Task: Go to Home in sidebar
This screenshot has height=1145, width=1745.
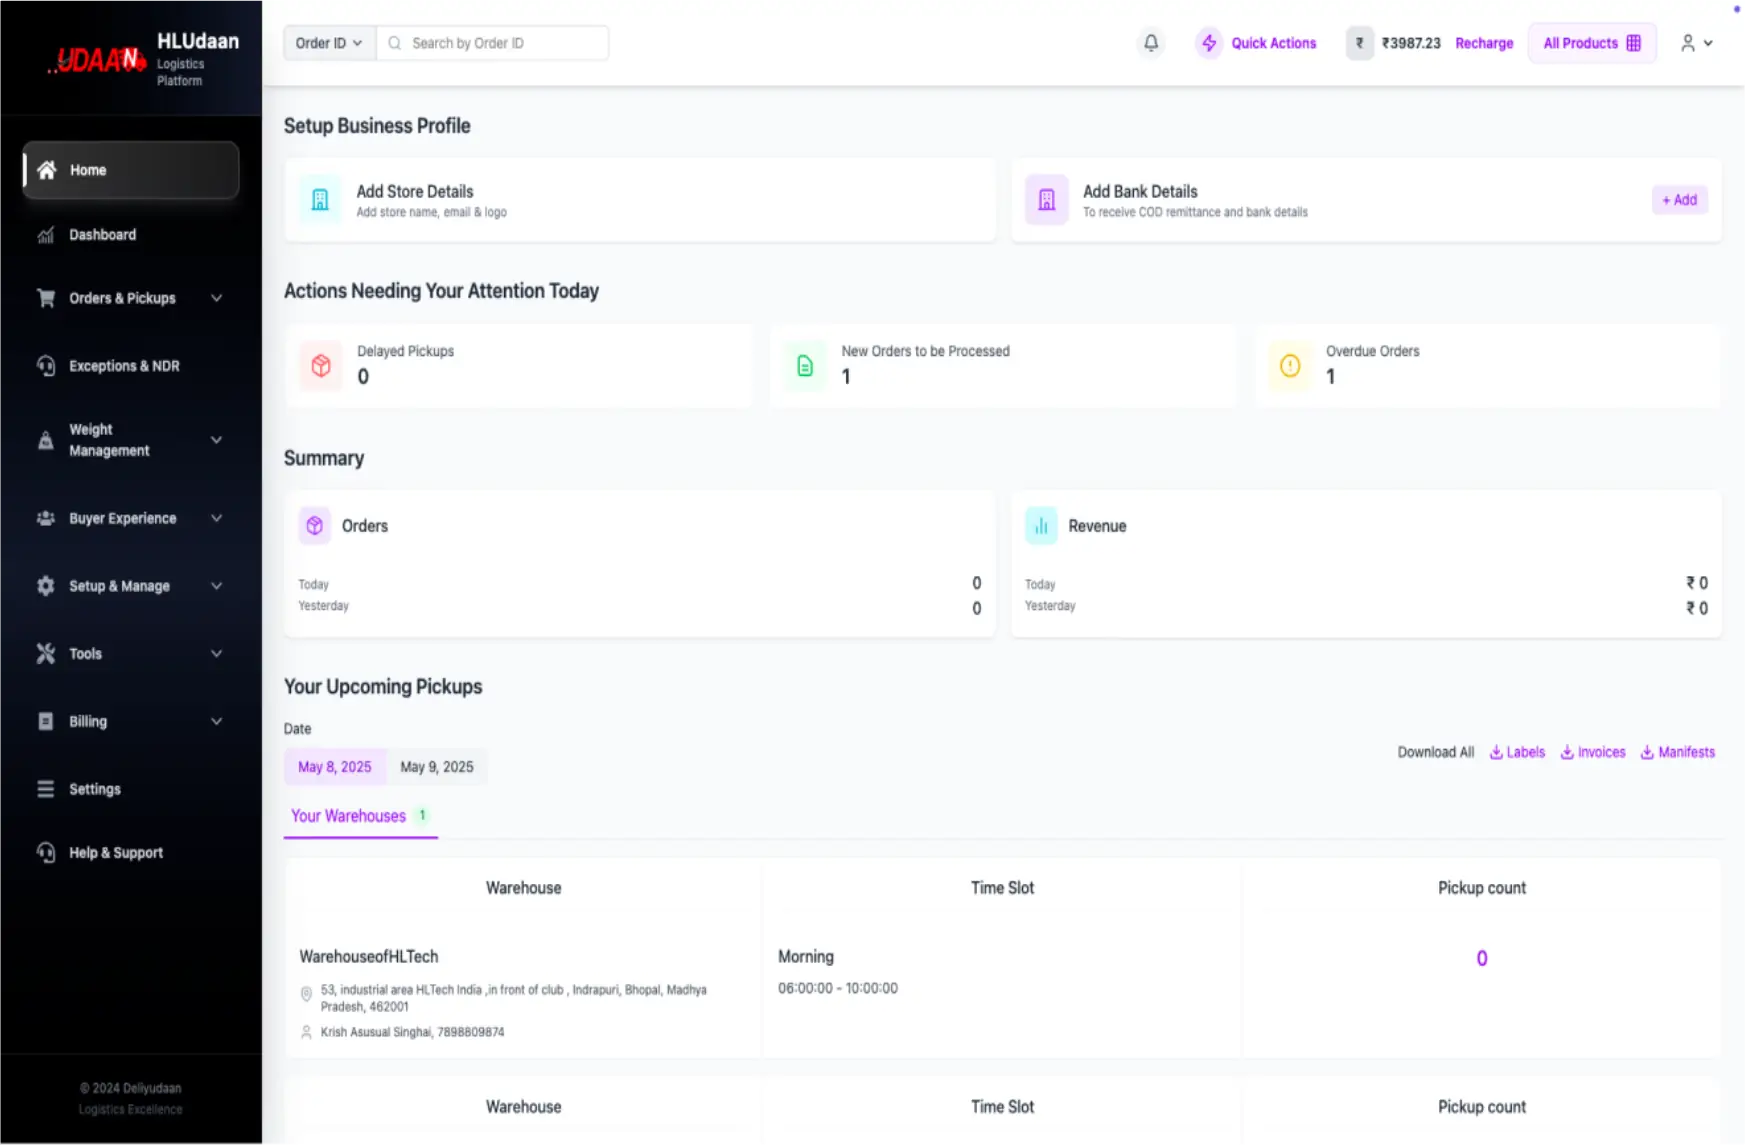Action: point(131,170)
